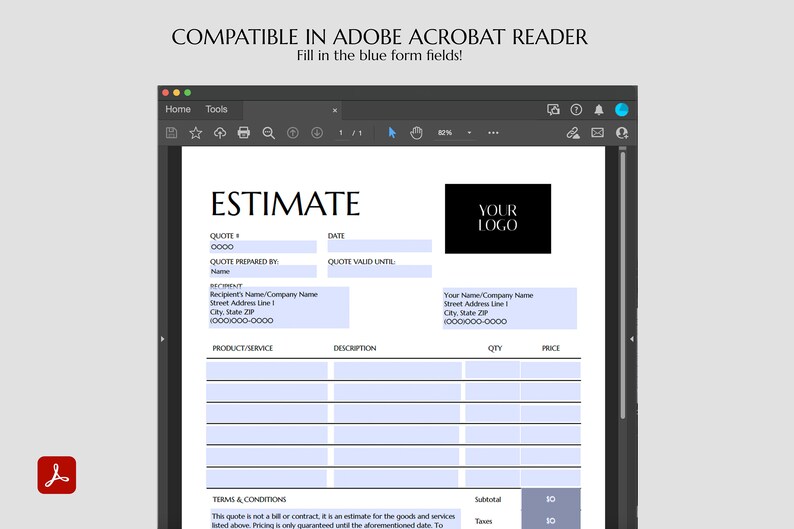Click the DATE form field
The image size is (794, 529).
[379, 246]
